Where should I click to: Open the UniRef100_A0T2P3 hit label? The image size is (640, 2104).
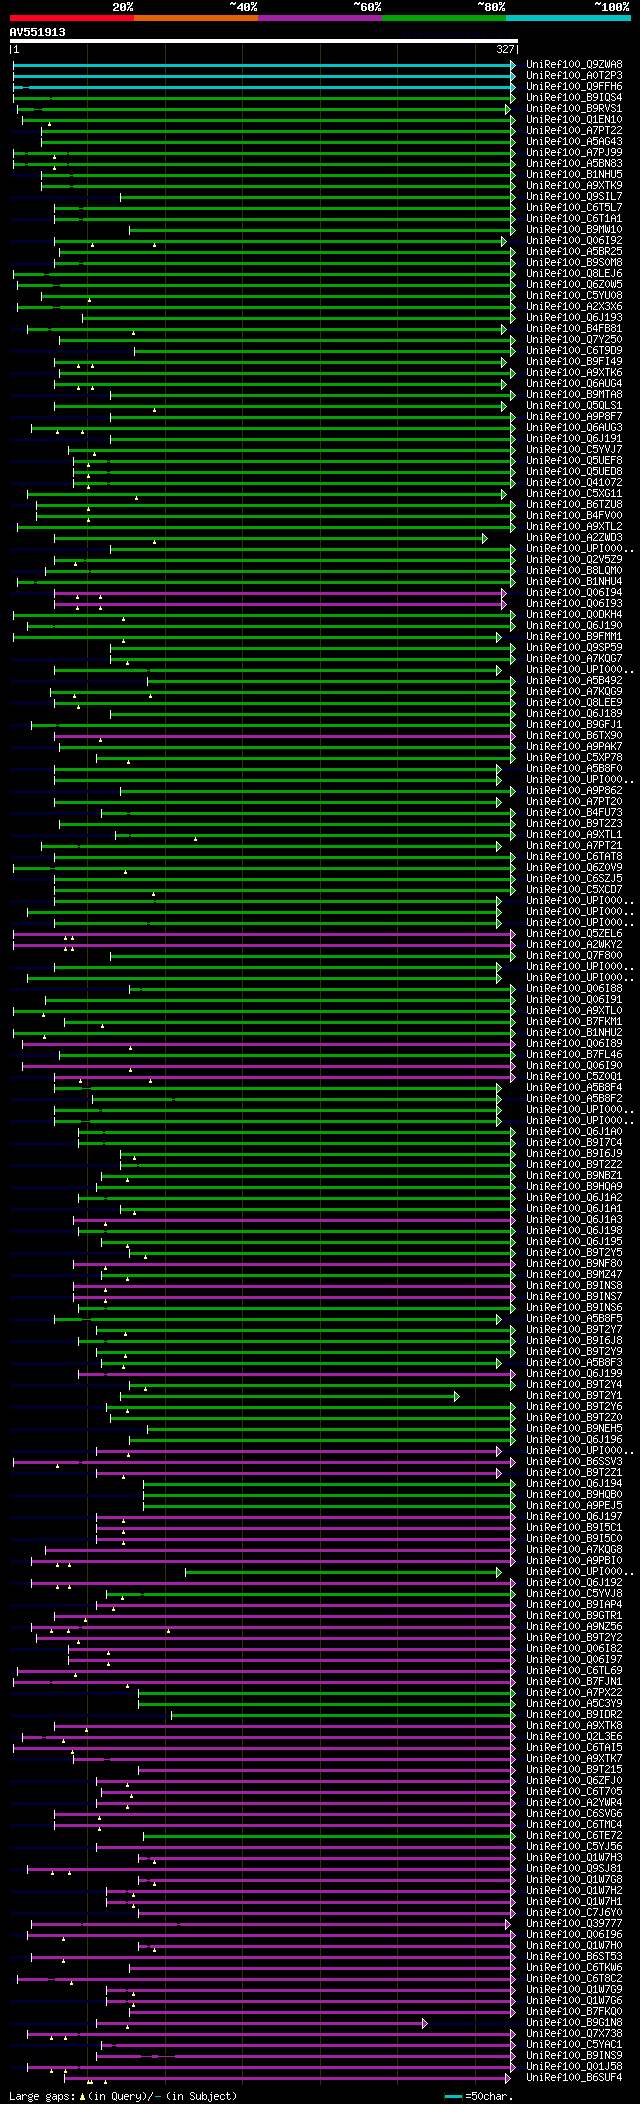tap(574, 76)
